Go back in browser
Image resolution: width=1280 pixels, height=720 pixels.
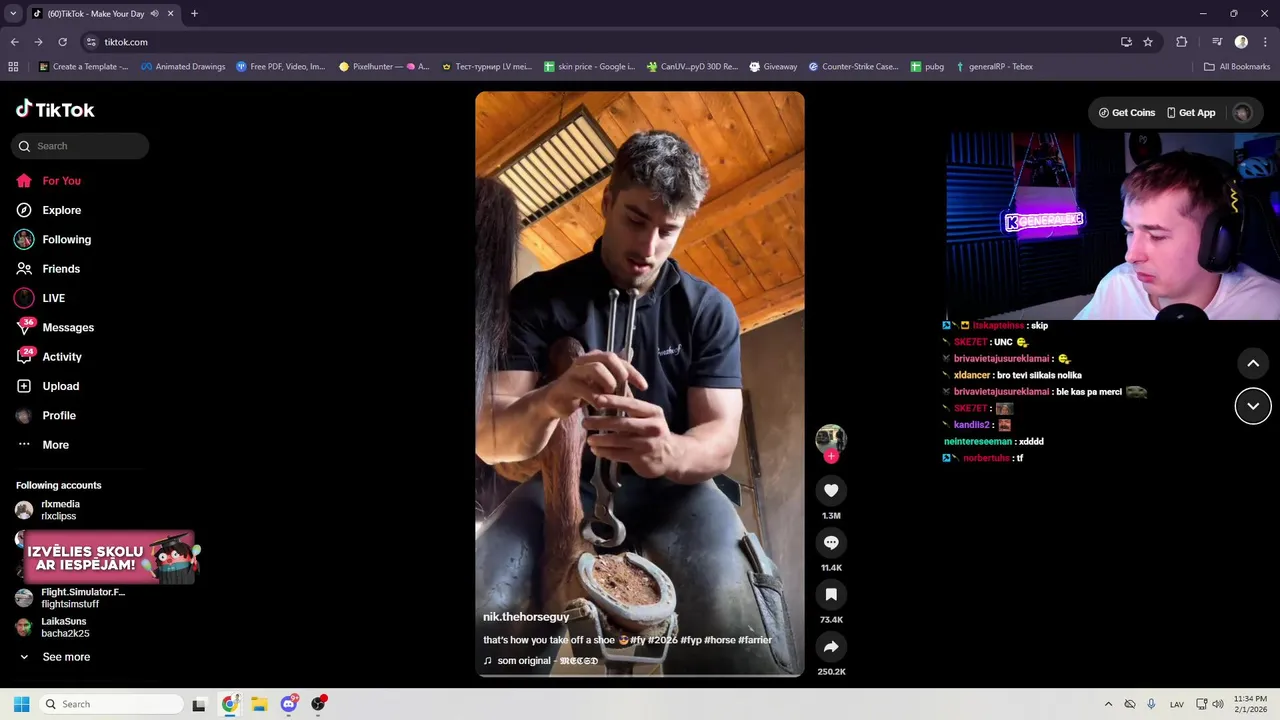pyautogui.click(x=14, y=42)
